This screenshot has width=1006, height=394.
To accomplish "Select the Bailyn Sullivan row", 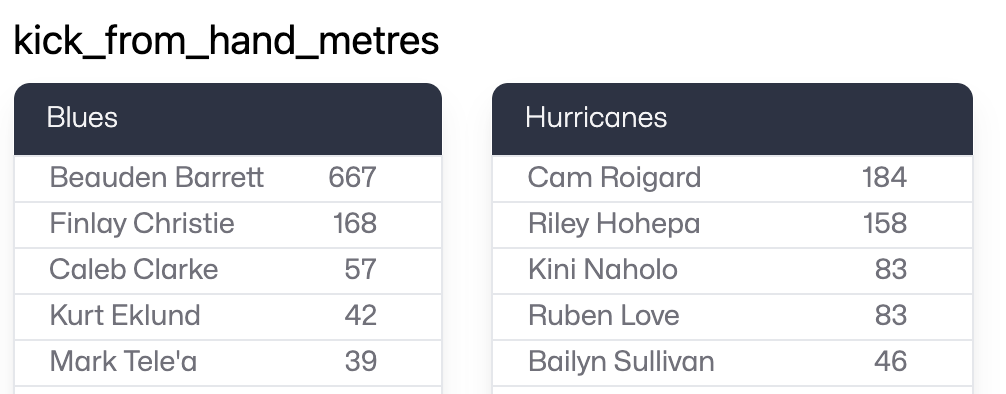I will click(732, 363).
